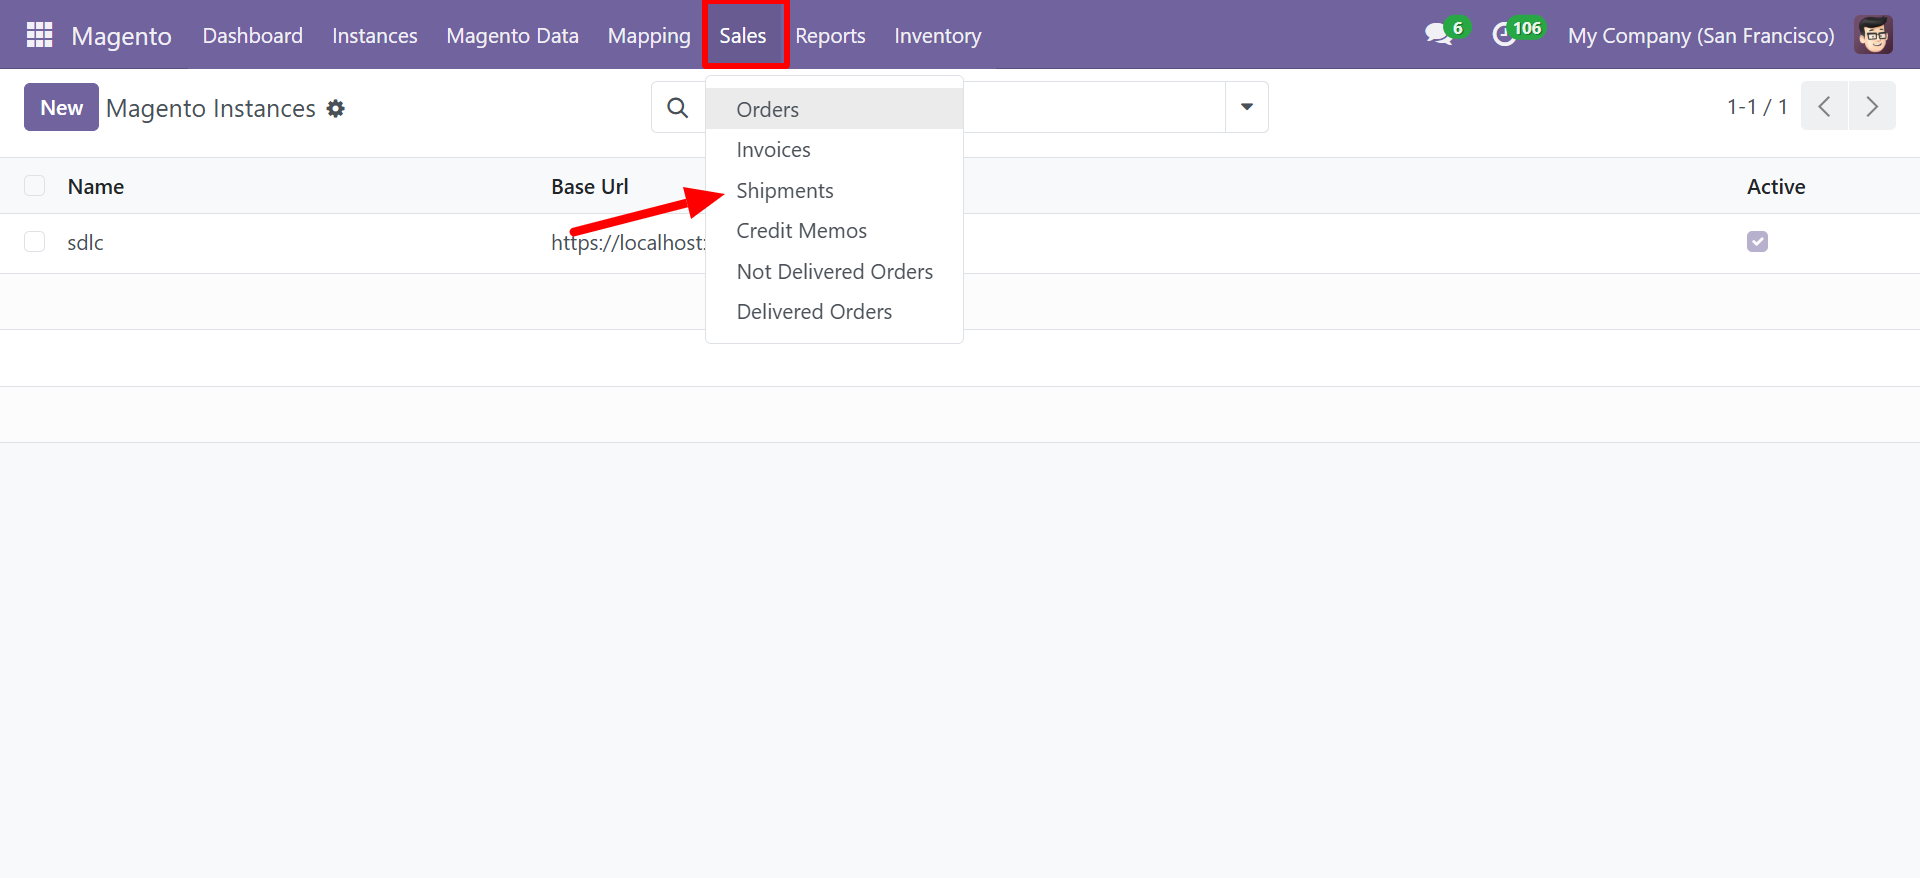Click the https://localhost base URL cell

pos(628,242)
